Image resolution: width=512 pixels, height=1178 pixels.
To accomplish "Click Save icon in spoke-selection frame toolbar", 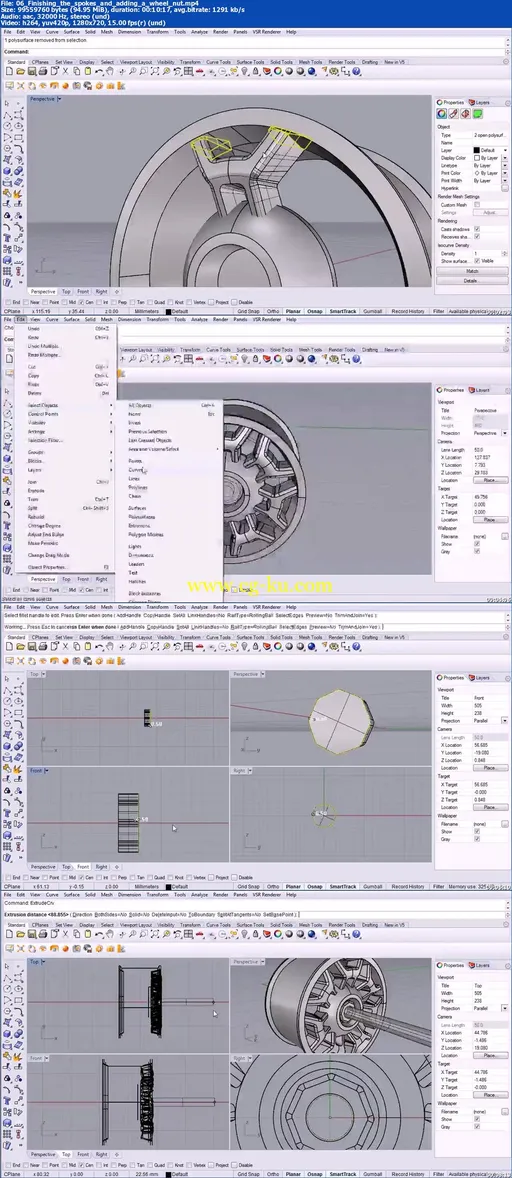I will pyautogui.click(x=32, y=71).
